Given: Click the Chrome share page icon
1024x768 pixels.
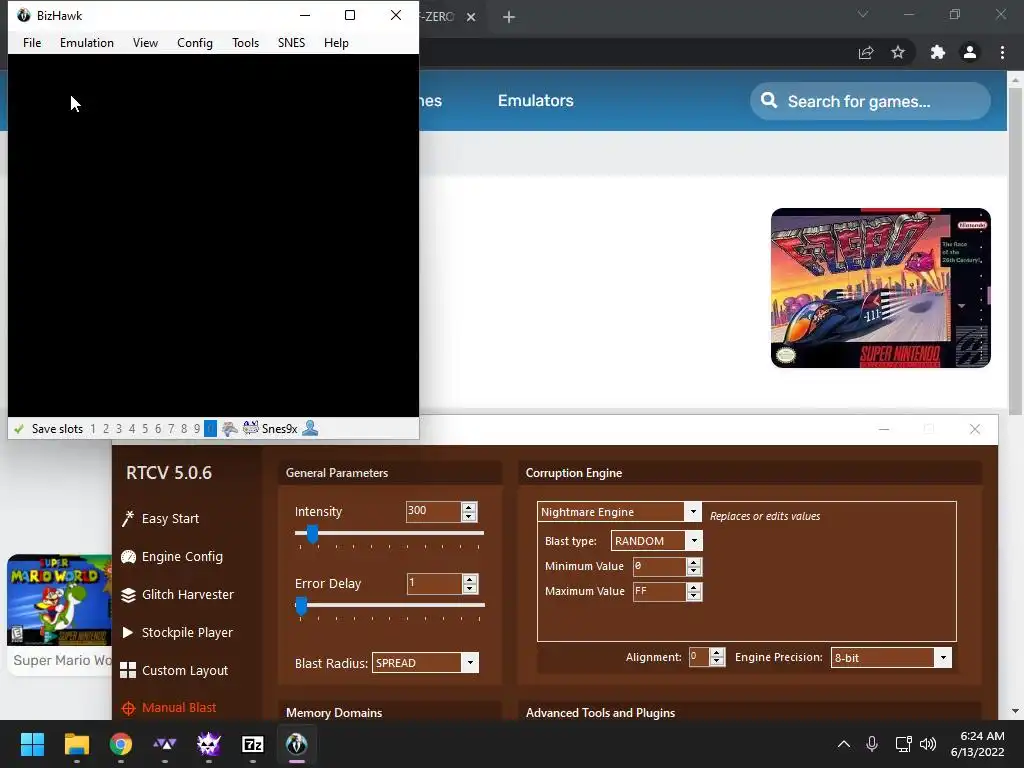Looking at the screenshot, I should tap(866, 53).
